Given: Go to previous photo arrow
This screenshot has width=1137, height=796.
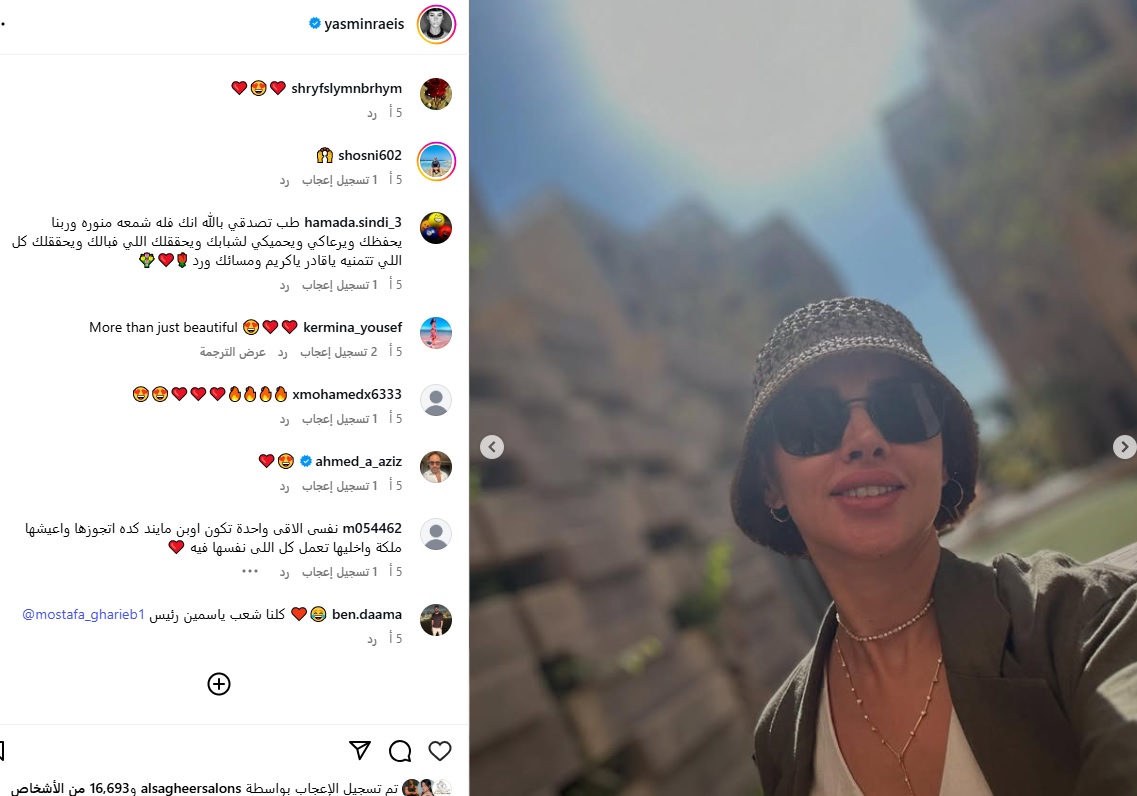Looking at the screenshot, I should point(492,447).
